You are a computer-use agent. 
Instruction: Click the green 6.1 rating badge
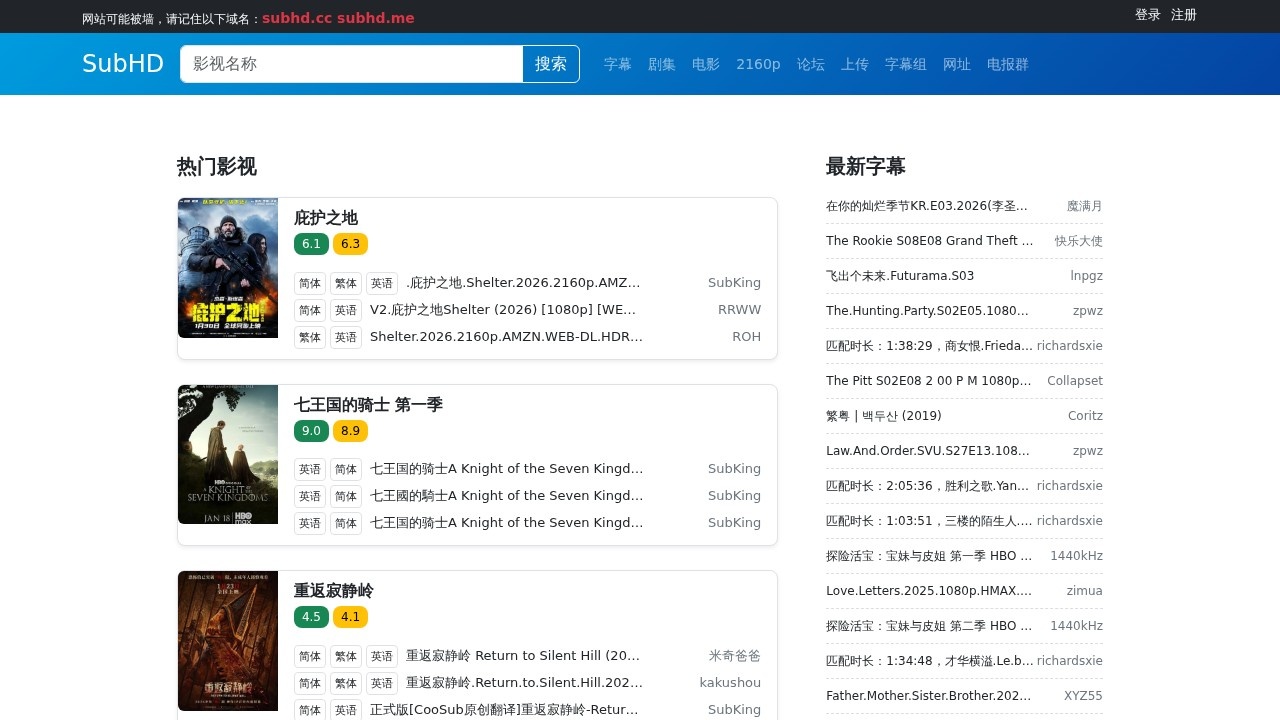coord(311,244)
